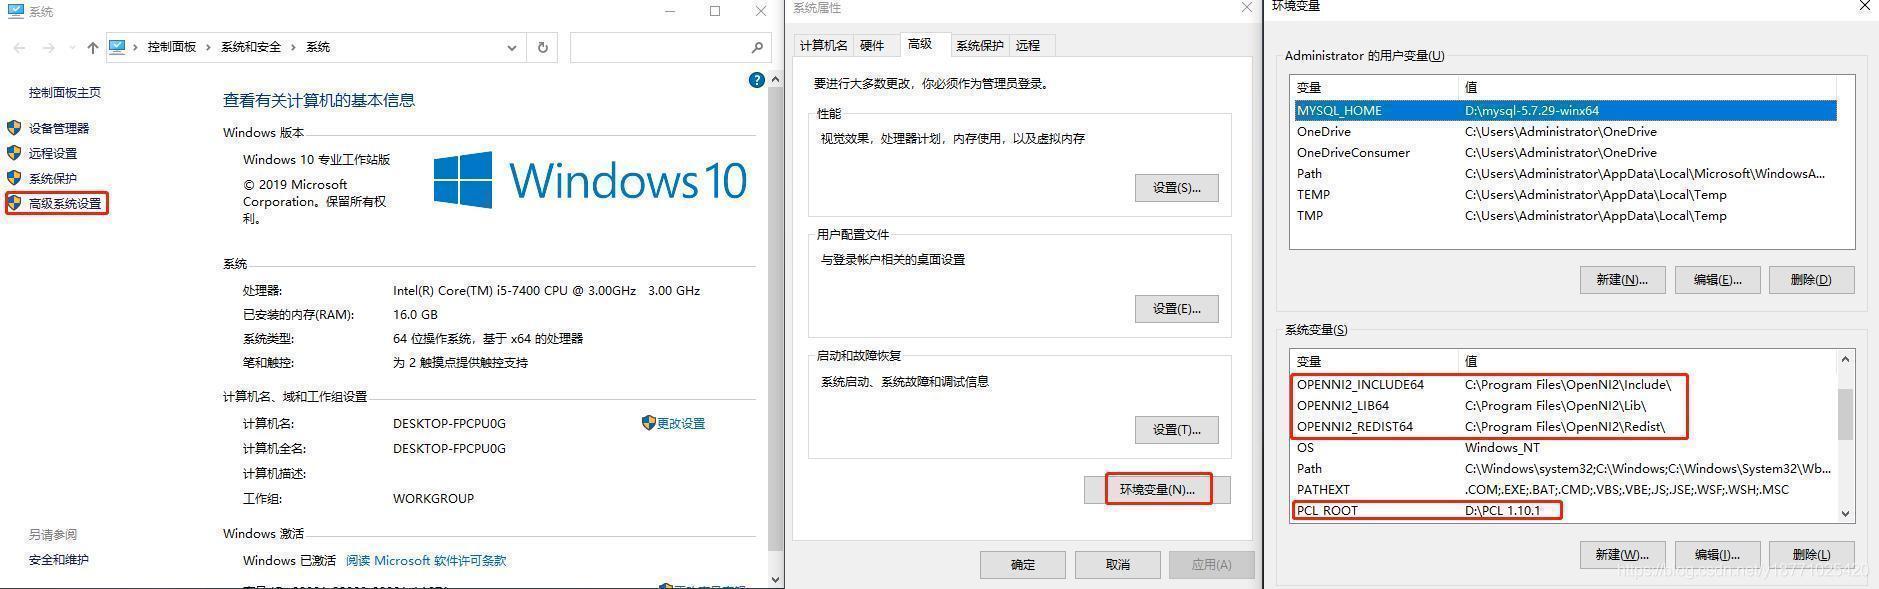Click the disabled Apply (A) button
The height and width of the screenshot is (589, 1879).
[1211, 564]
